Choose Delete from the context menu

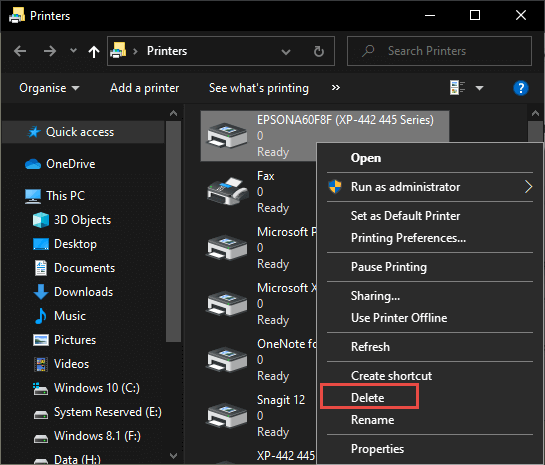click(367, 398)
